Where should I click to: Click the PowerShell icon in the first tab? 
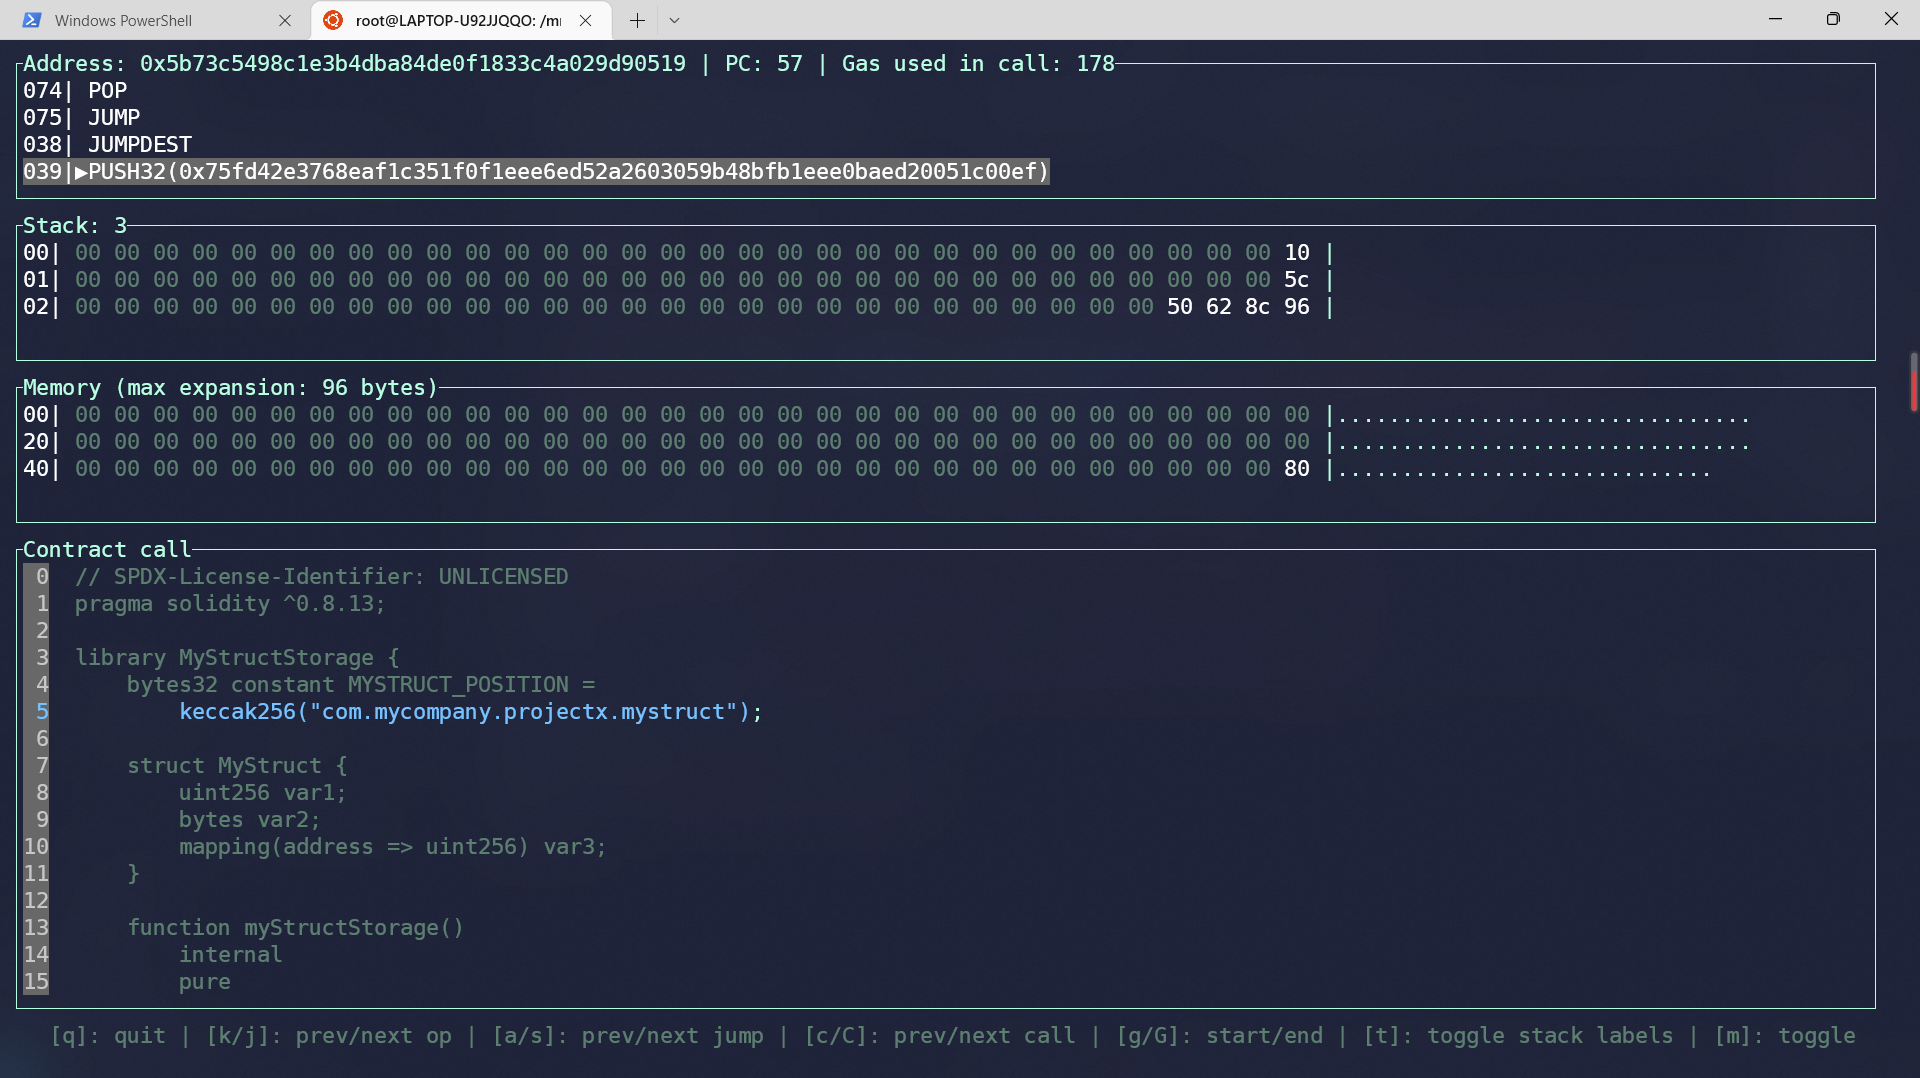(x=32, y=20)
